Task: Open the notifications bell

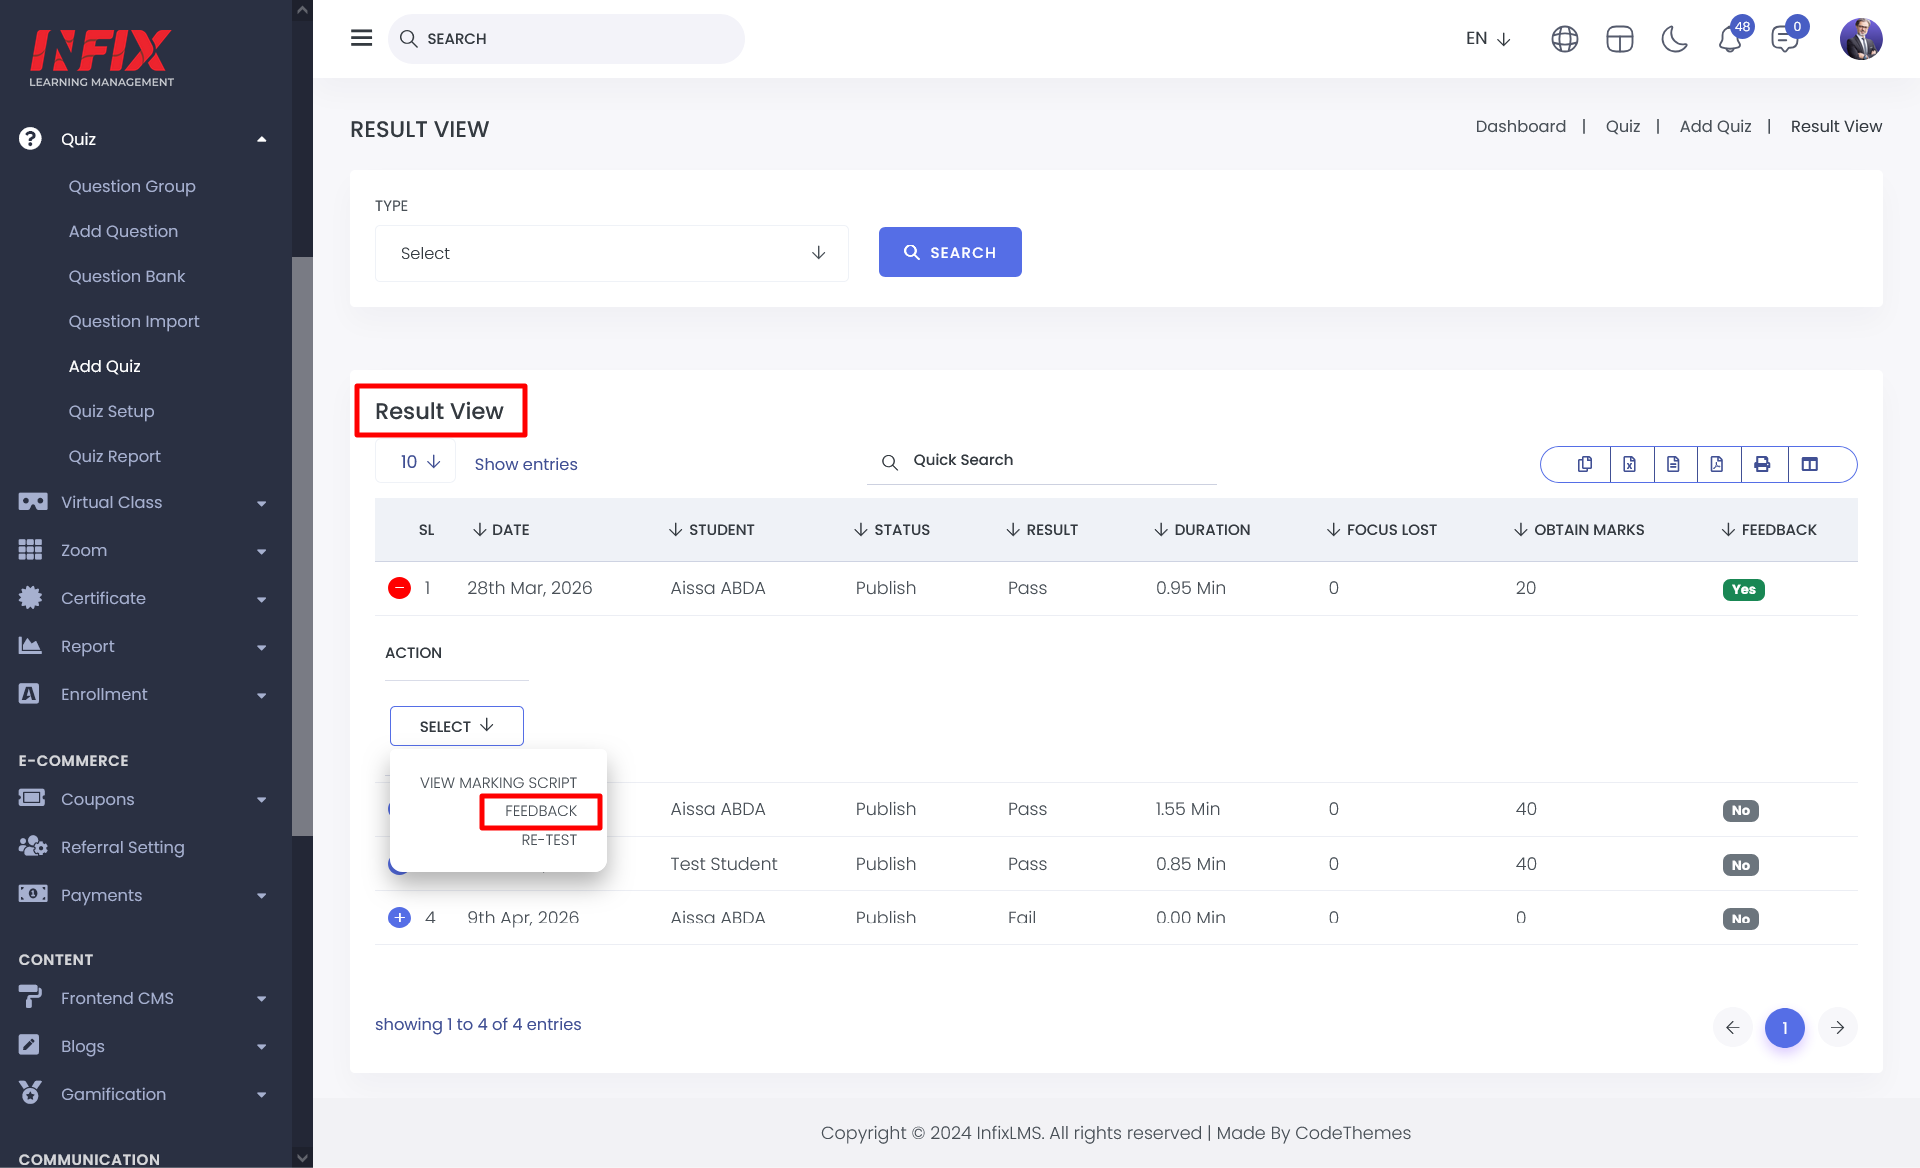Action: pos(1729,40)
